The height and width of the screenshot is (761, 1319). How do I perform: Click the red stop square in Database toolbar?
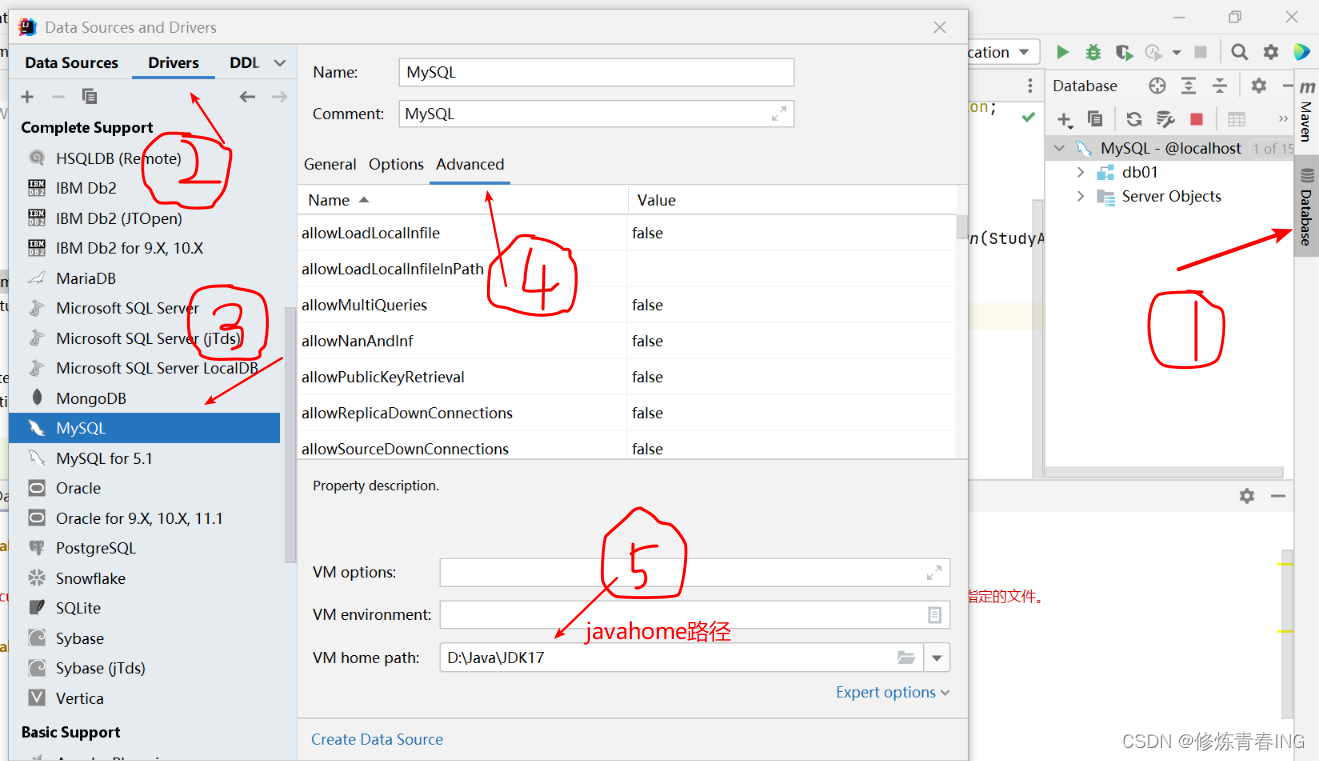point(1197,119)
